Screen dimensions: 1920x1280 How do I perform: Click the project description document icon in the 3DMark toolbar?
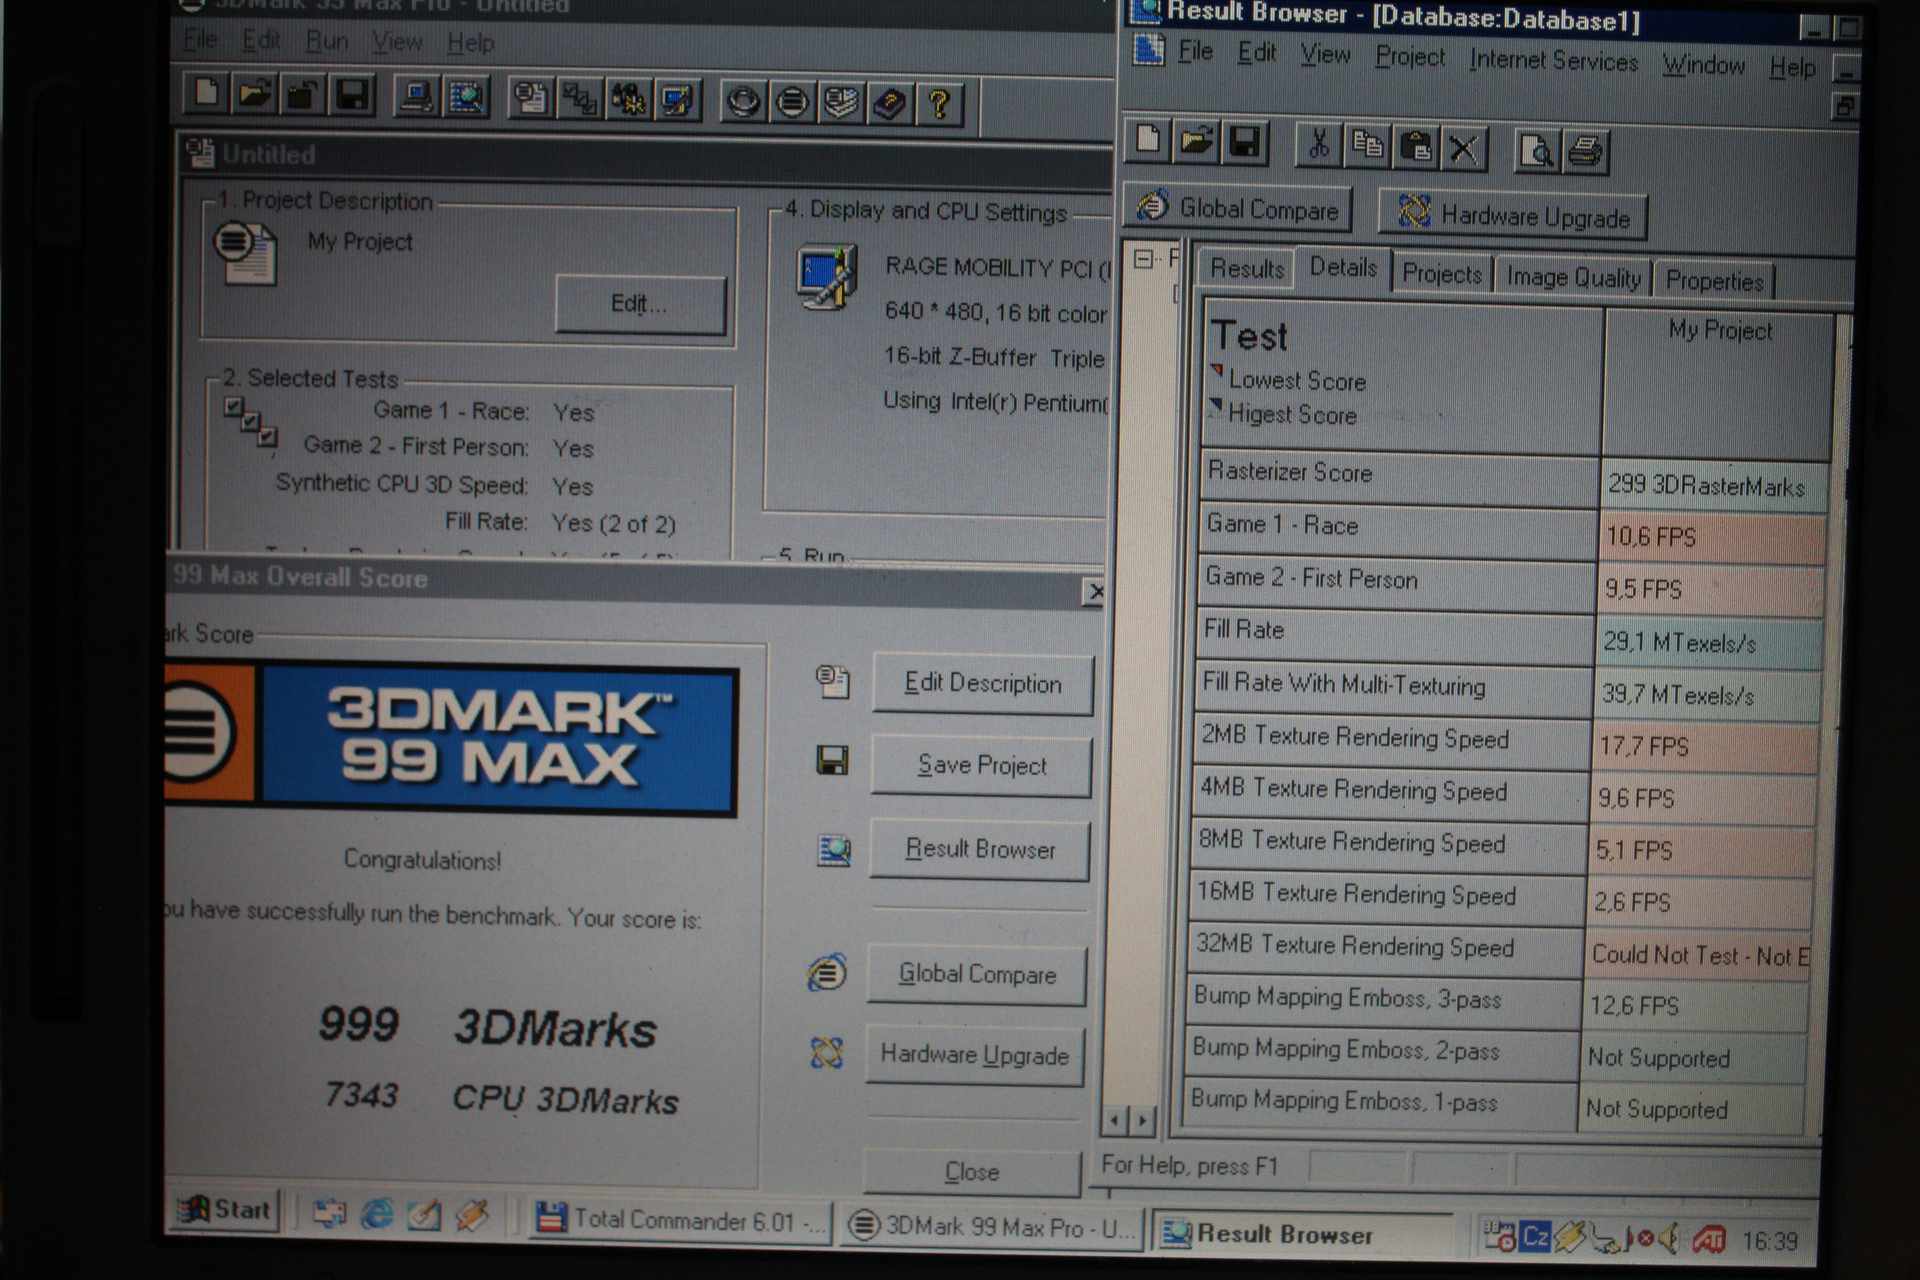530,100
